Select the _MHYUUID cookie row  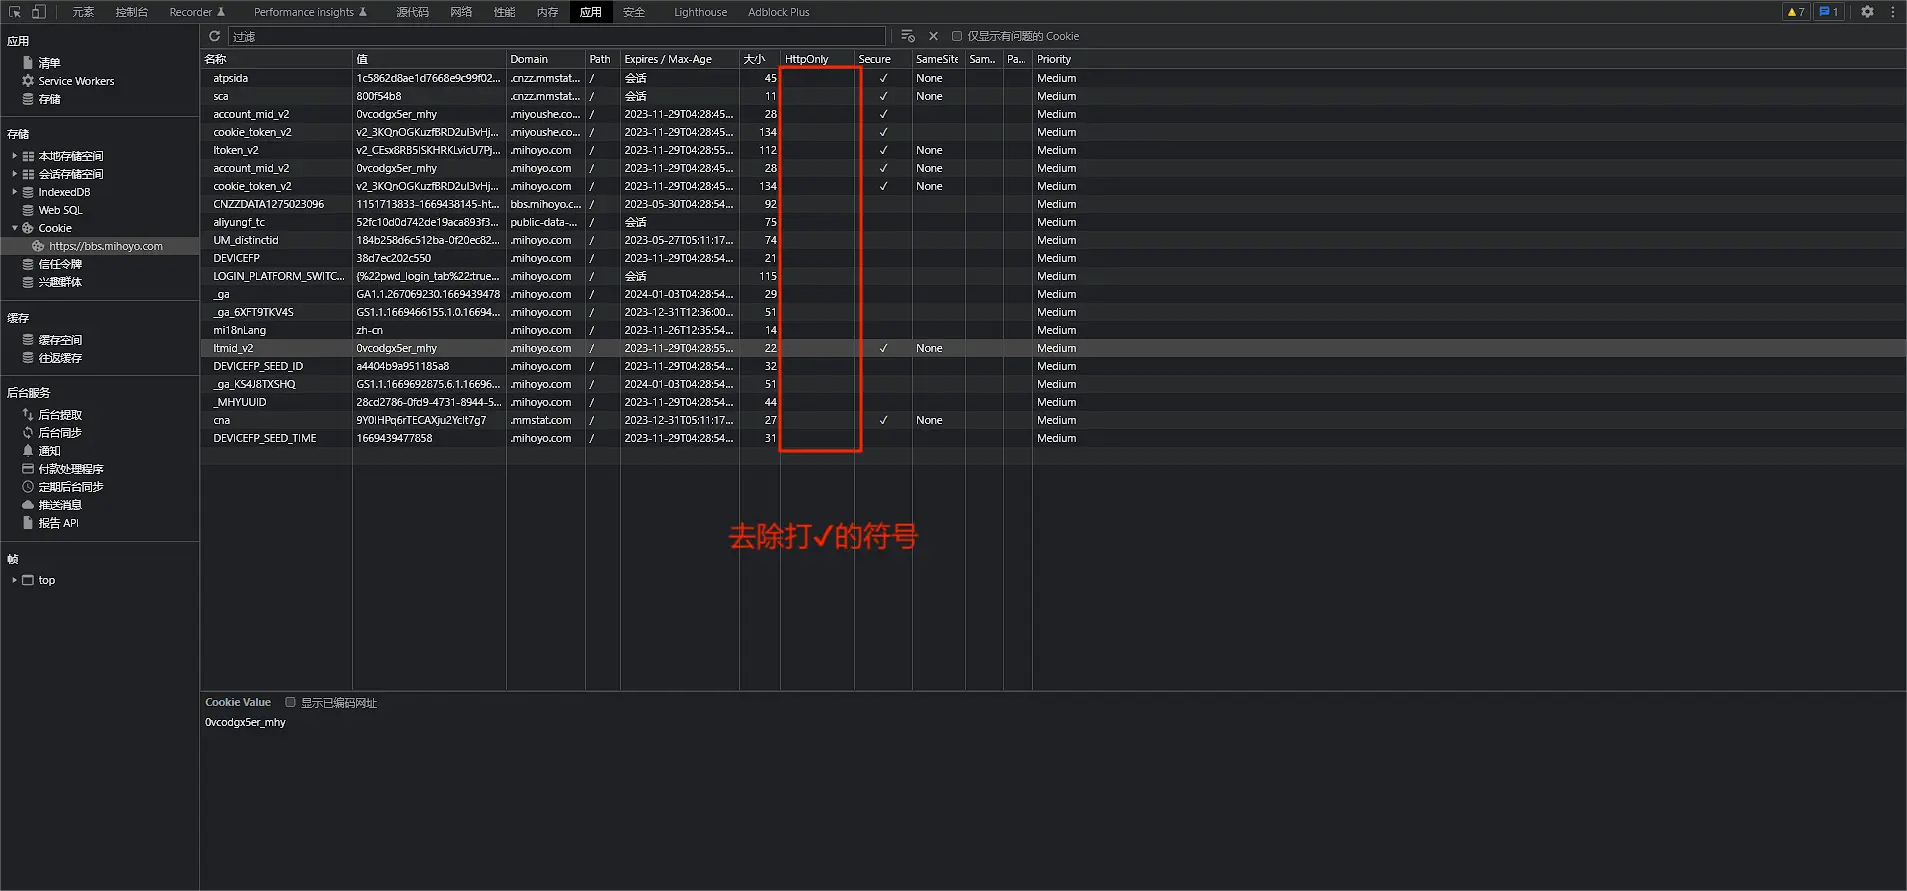pos(1053,402)
